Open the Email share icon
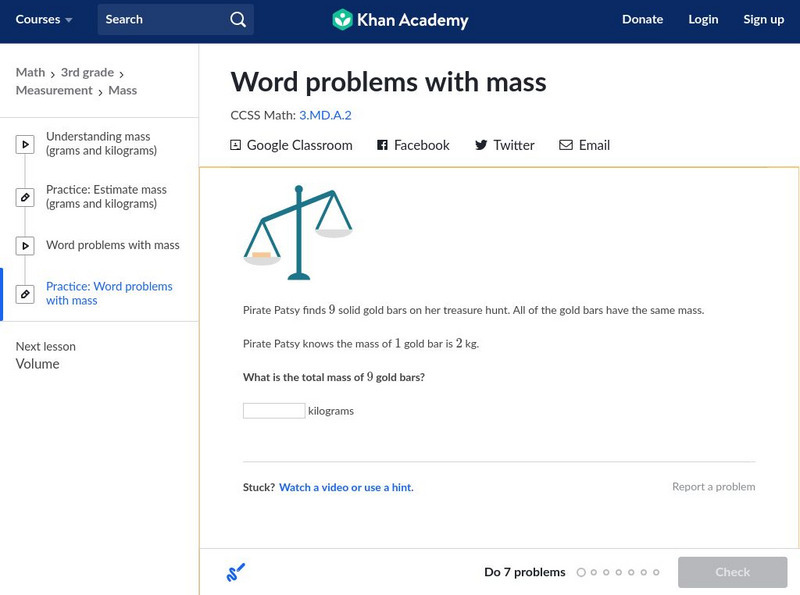Viewport: 800px width, 595px height. [565, 145]
